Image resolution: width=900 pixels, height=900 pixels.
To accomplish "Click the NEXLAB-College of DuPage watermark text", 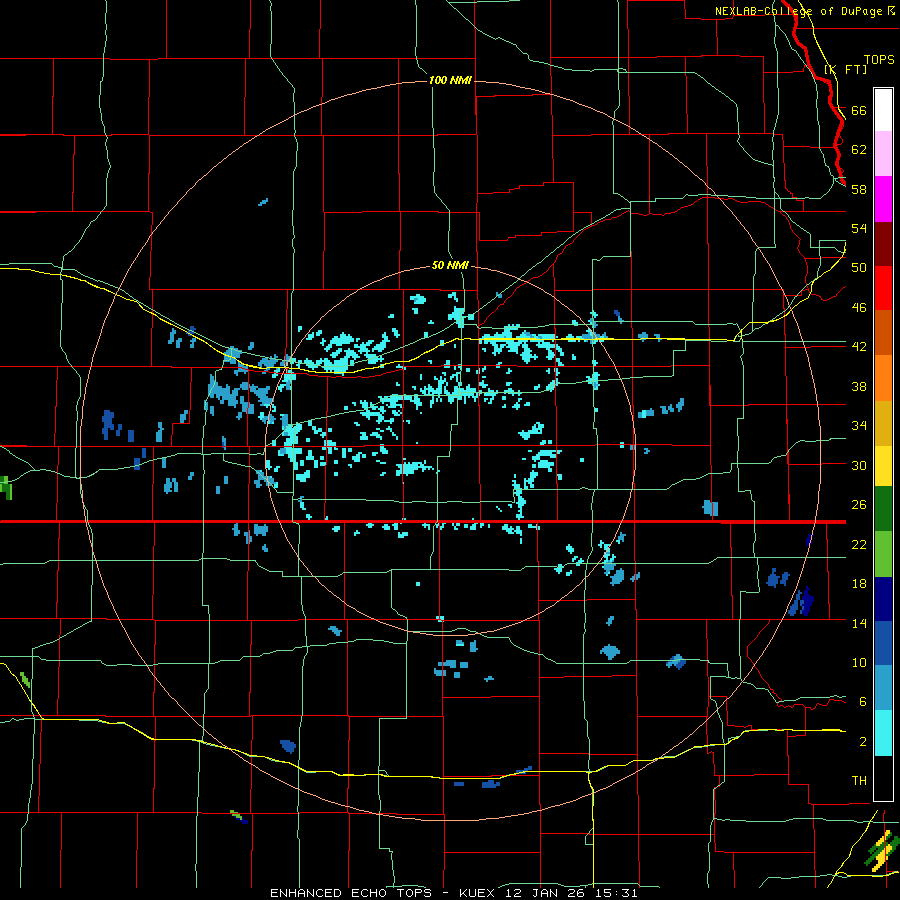I will 804,11.
